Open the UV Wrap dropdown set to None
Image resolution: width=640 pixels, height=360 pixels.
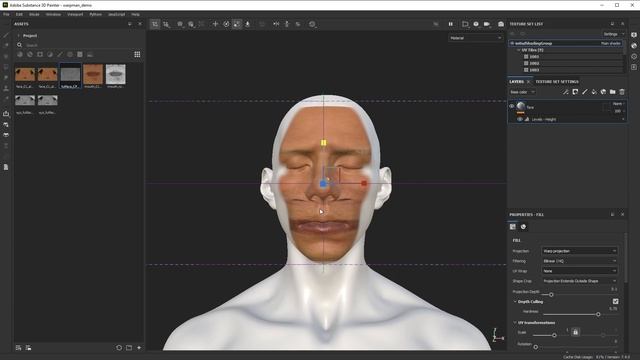(580, 271)
